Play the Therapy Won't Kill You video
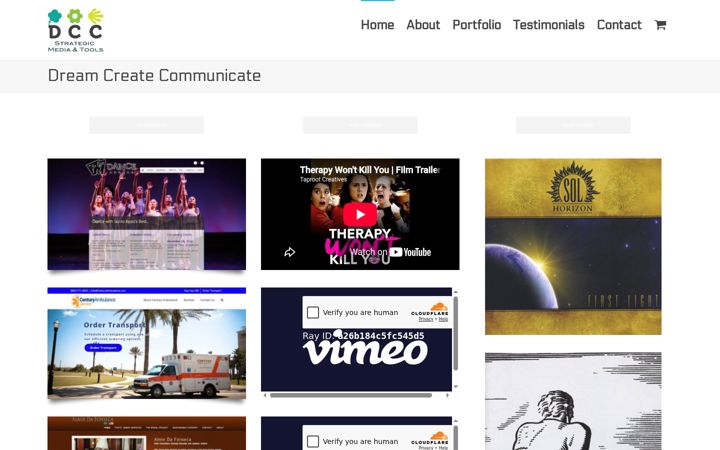Screen dimensions: 720x450 coord(360,214)
